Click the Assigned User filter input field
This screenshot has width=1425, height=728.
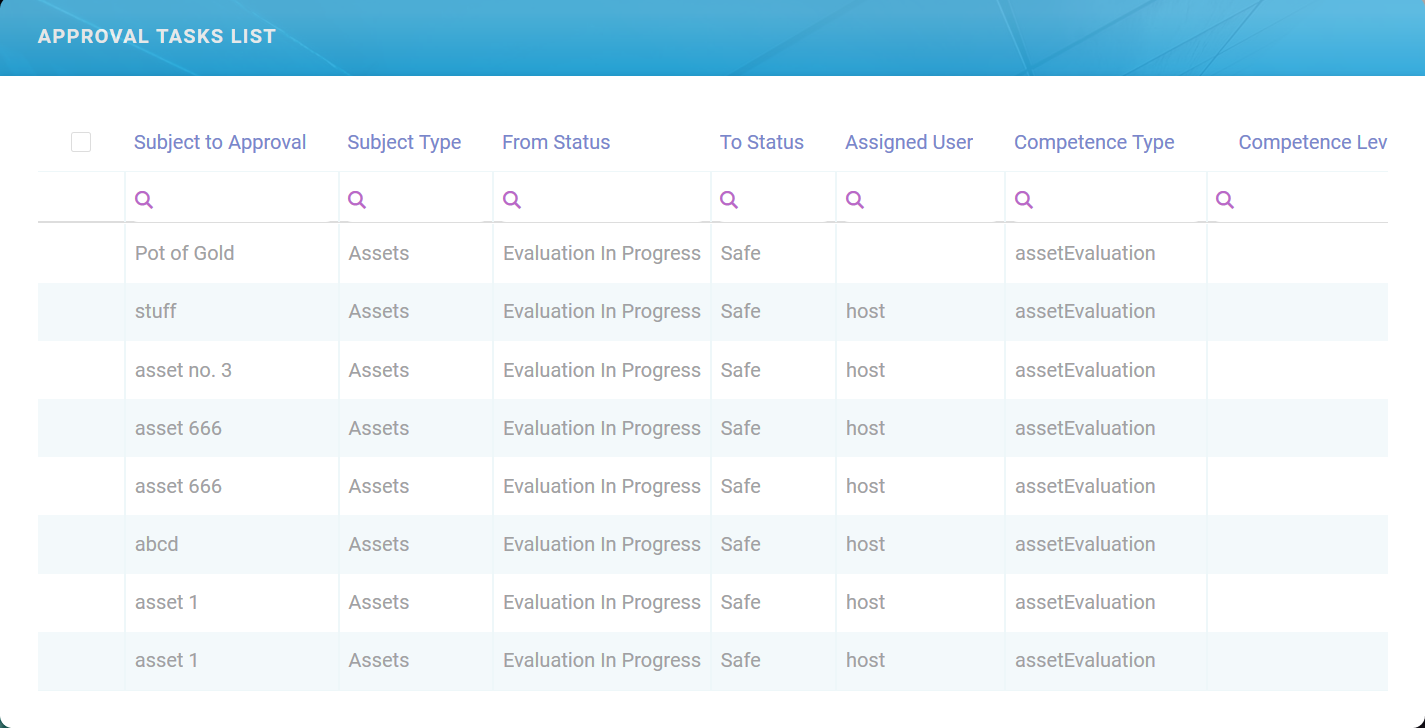pos(920,199)
